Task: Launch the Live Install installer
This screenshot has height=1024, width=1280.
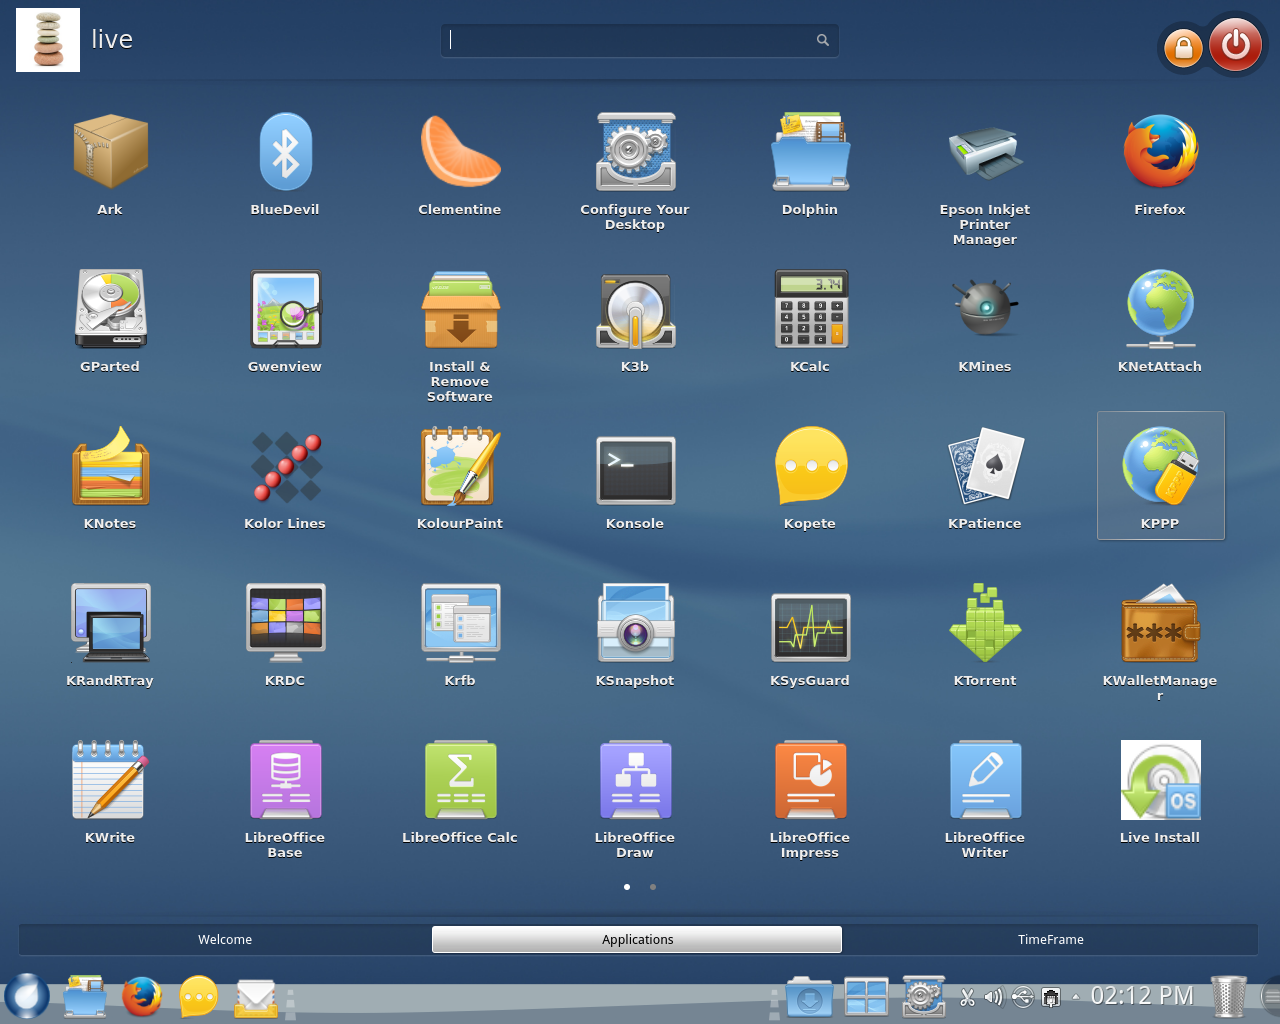Action: click(x=1160, y=792)
